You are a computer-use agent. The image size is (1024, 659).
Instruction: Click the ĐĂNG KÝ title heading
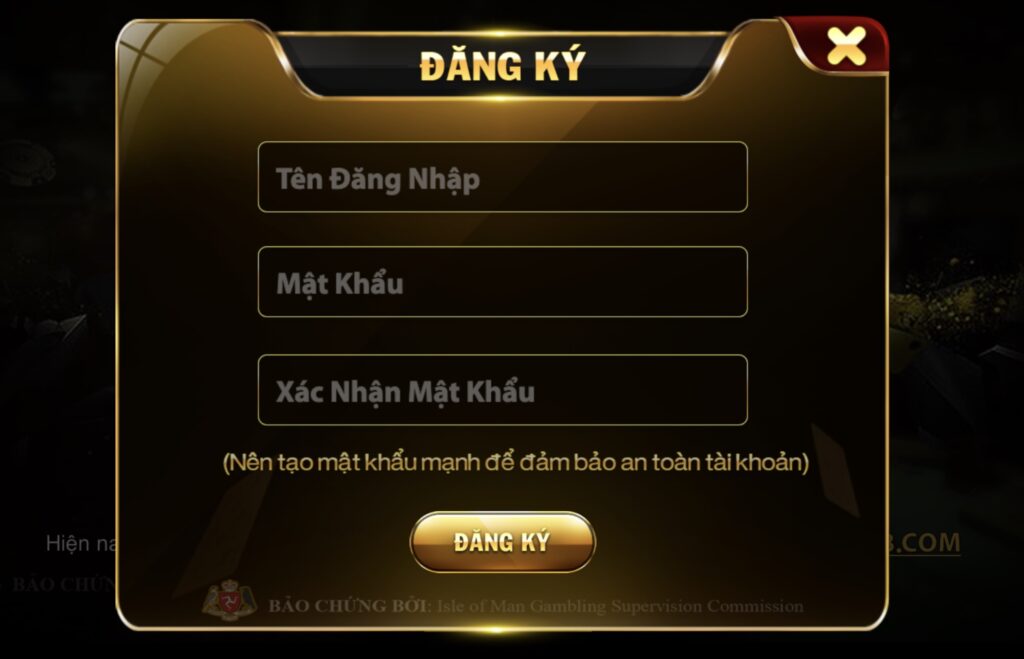point(502,66)
